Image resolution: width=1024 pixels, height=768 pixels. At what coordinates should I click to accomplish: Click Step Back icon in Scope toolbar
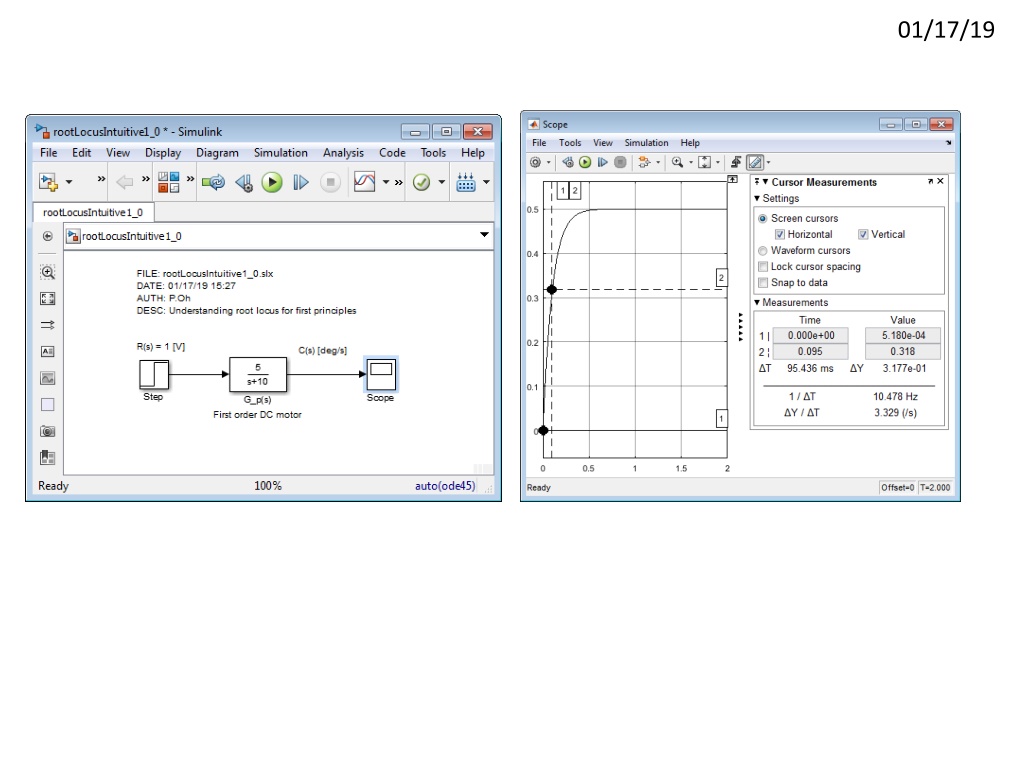(568, 162)
